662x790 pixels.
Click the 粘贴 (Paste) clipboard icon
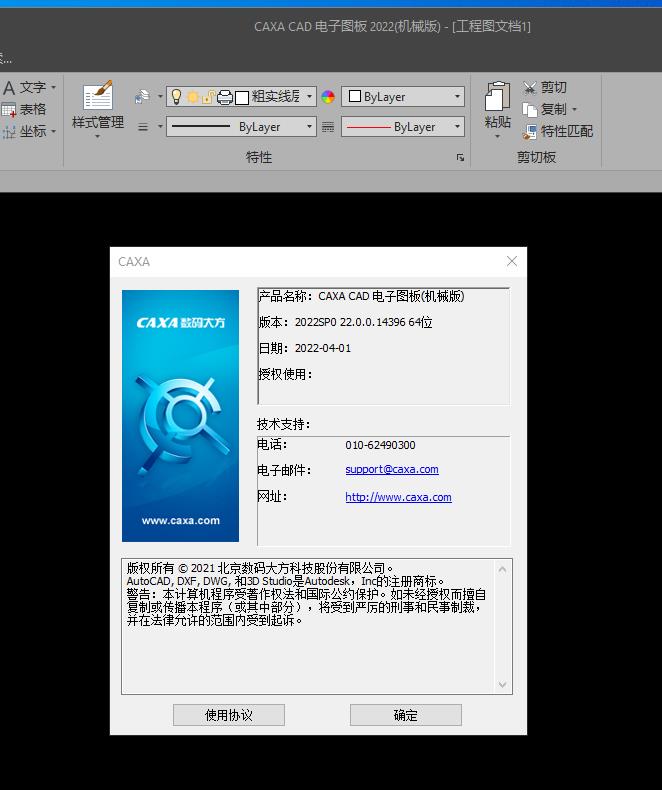[498, 96]
